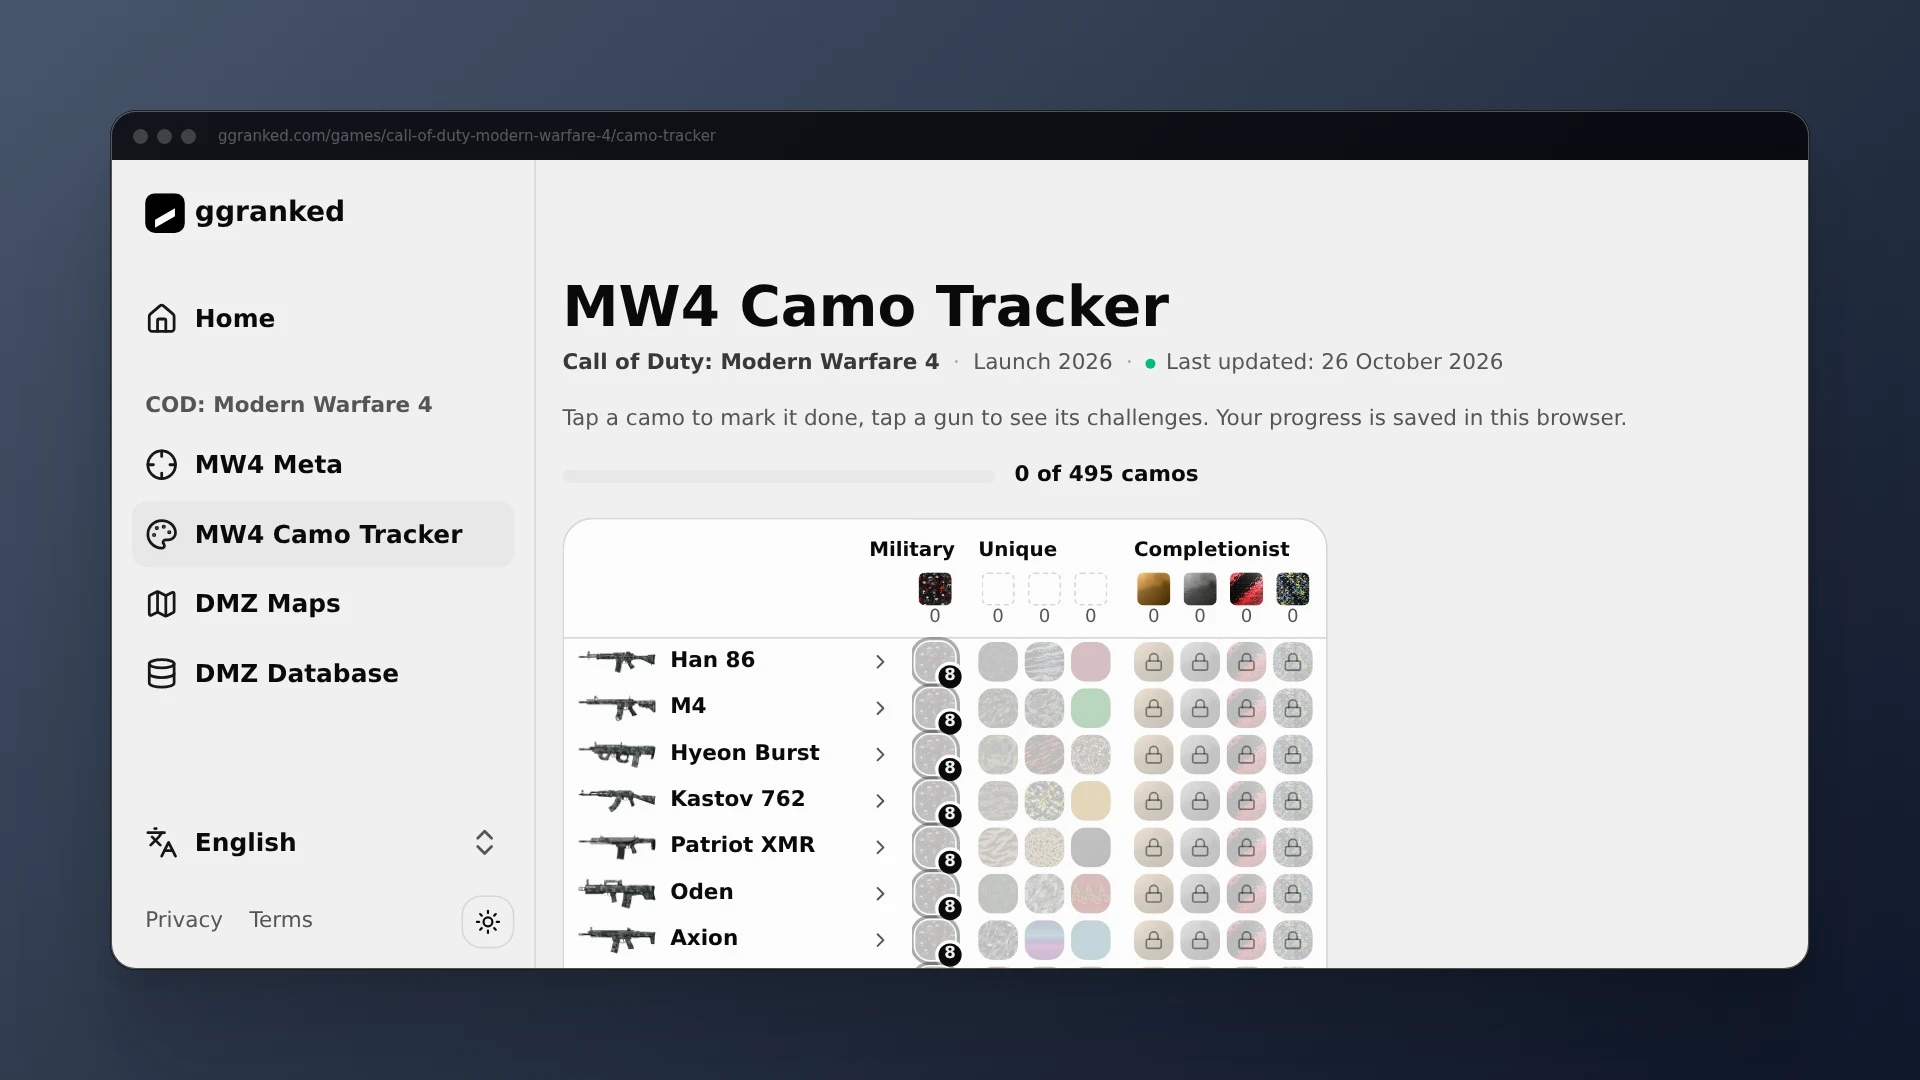Click Kastov 762 locked red camo
This screenshot has width=1920, height=1080.
[1246, 801]
